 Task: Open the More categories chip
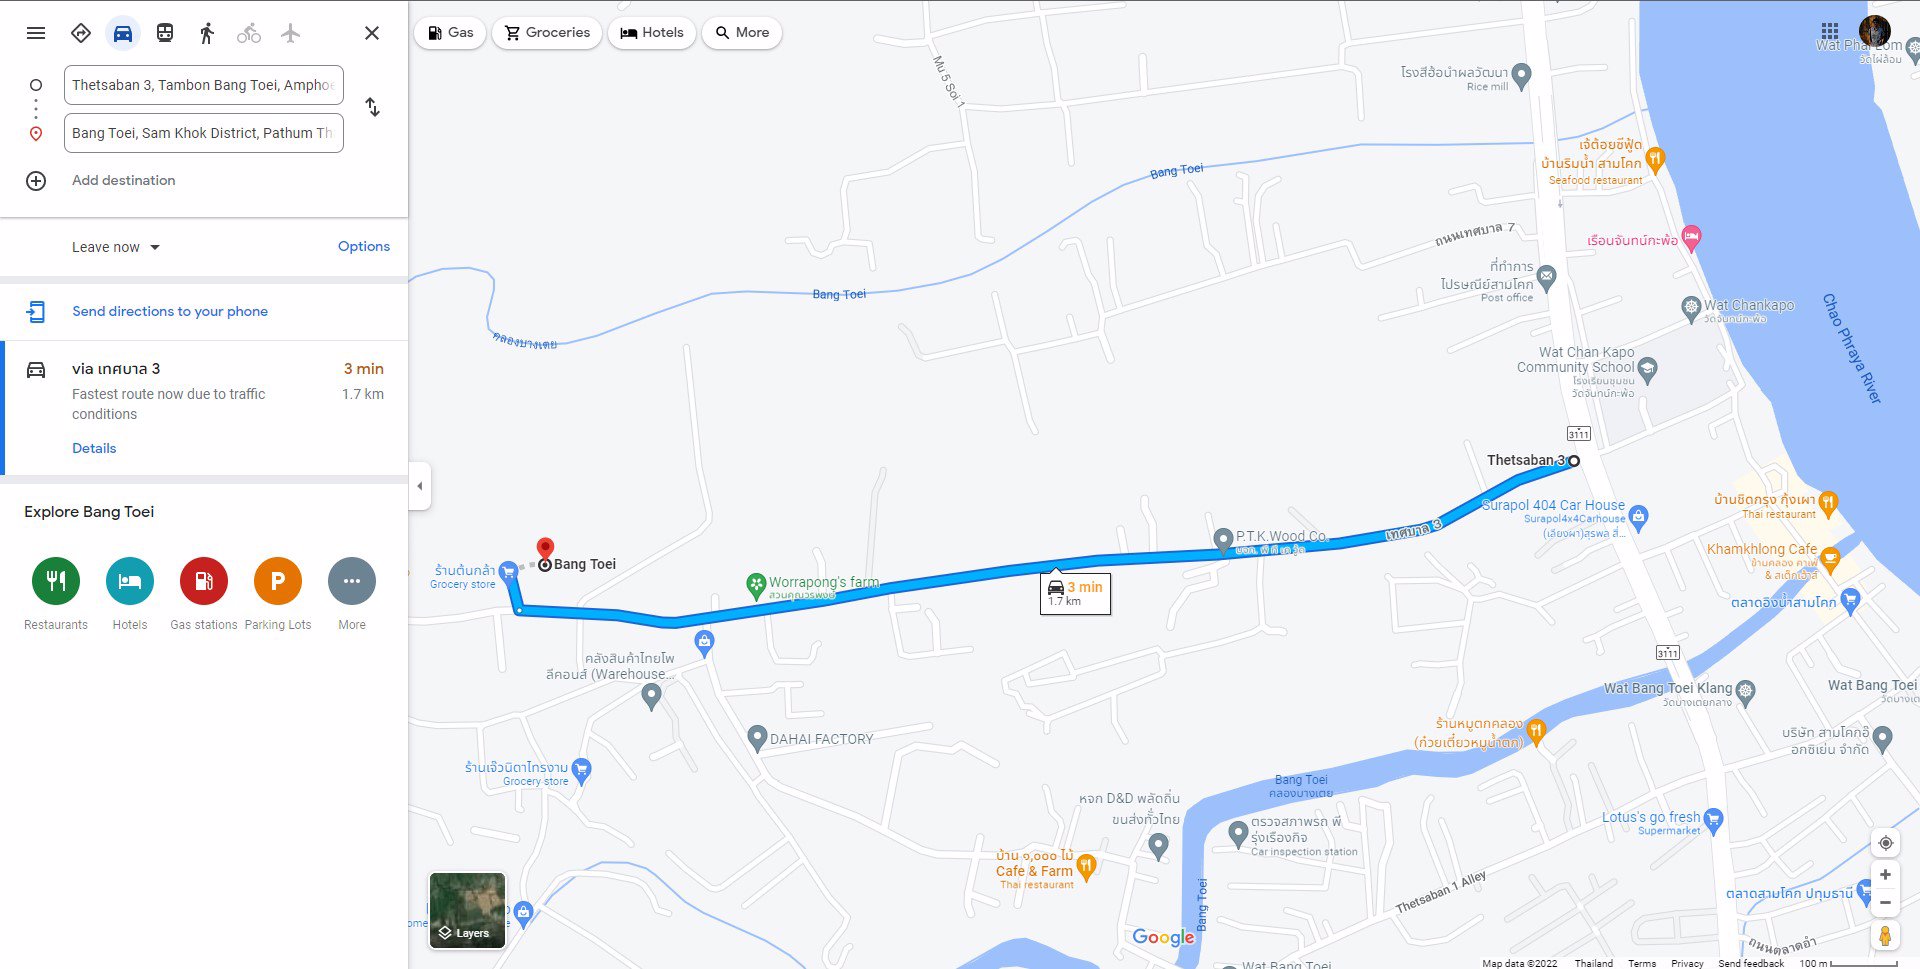(742, 32)
